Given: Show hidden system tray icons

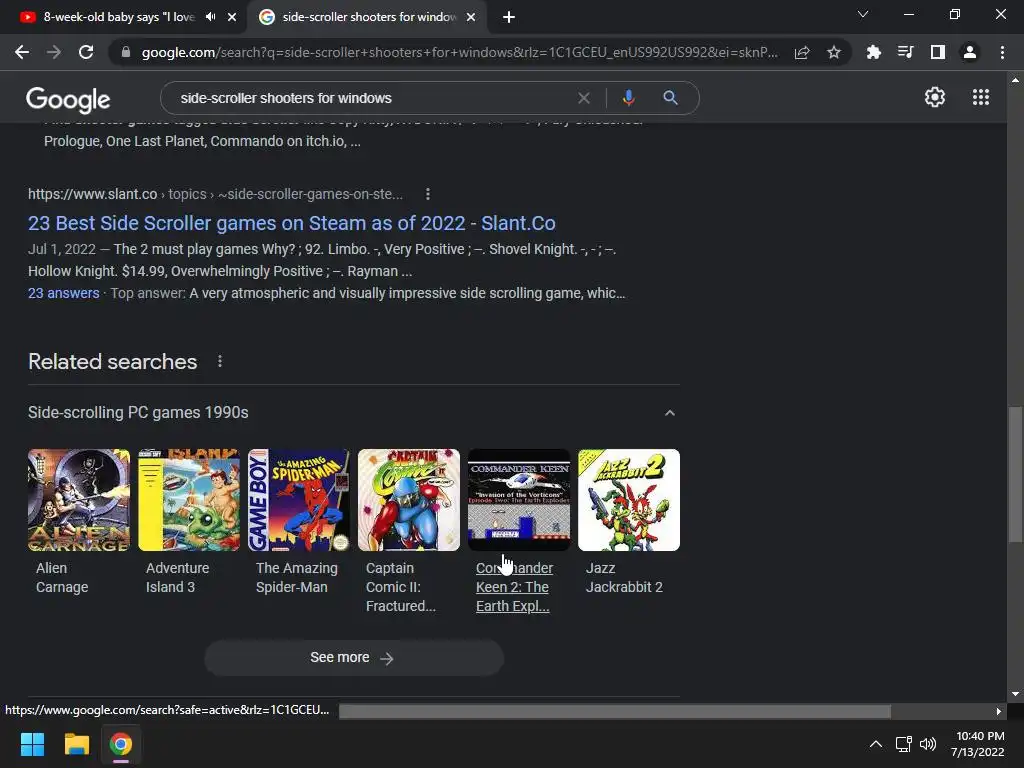Looking at the screenshot, I should 876,744.
